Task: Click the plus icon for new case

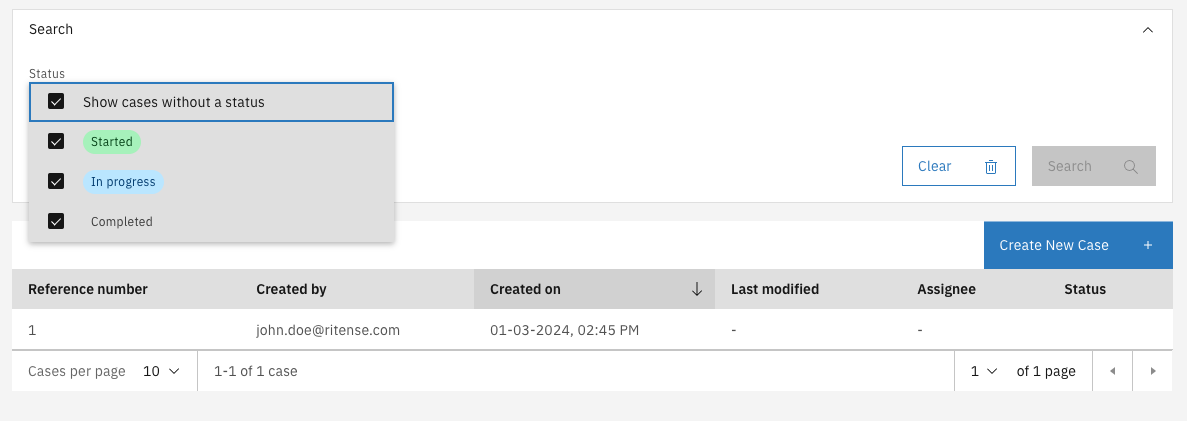Action: (1148, 245)
